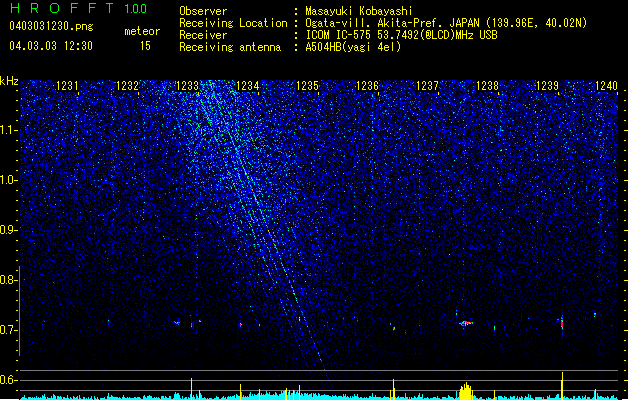Click the 'Receiving antenna' label
This screenshot has height=400, width=629.
point(230,47)
